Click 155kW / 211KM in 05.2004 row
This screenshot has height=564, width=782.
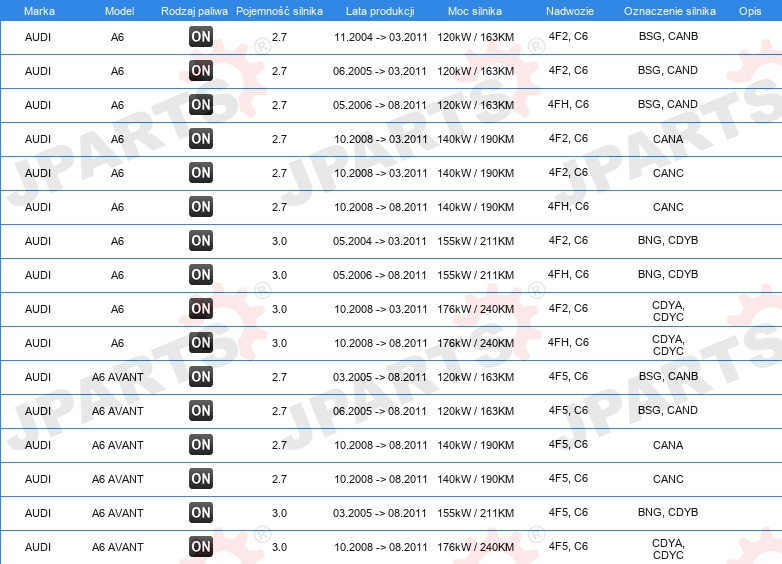click(x=475, y=241)
